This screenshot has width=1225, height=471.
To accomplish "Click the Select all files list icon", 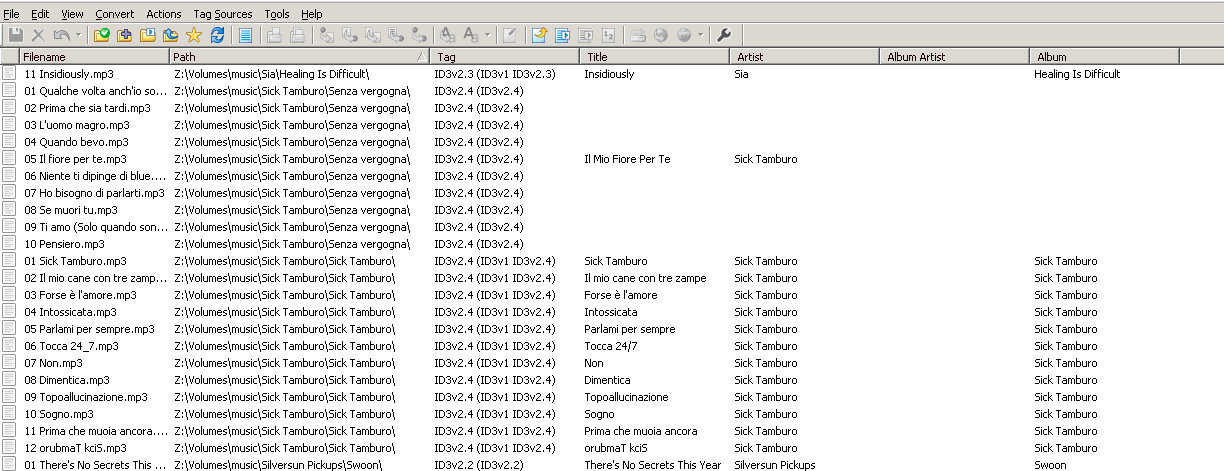I will click(x=246, y=35).
